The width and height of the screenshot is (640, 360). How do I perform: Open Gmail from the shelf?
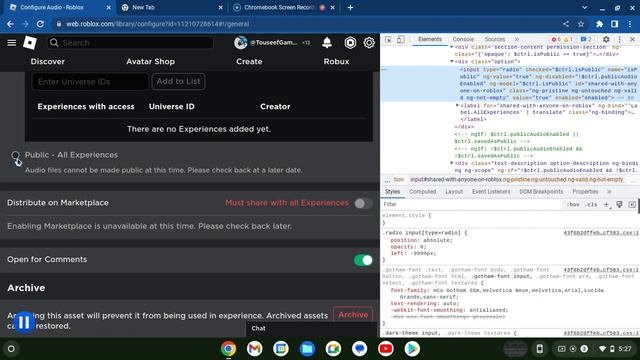point(254,349)
